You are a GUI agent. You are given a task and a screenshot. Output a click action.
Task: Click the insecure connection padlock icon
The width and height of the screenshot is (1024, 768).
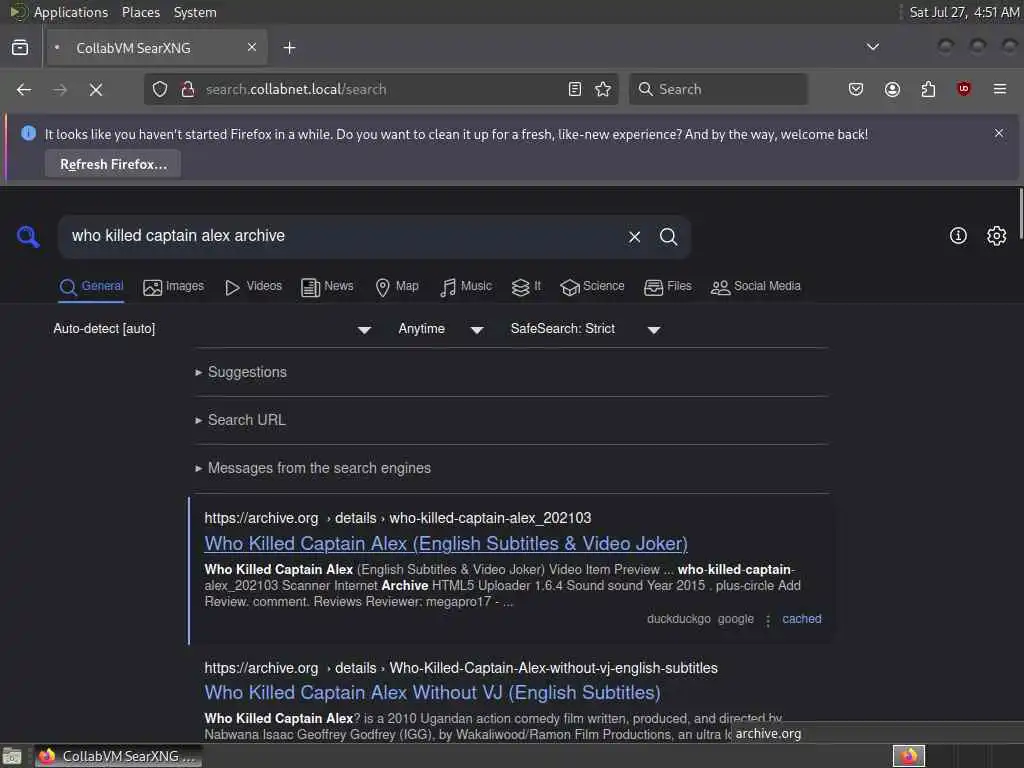tap(187, 89)
